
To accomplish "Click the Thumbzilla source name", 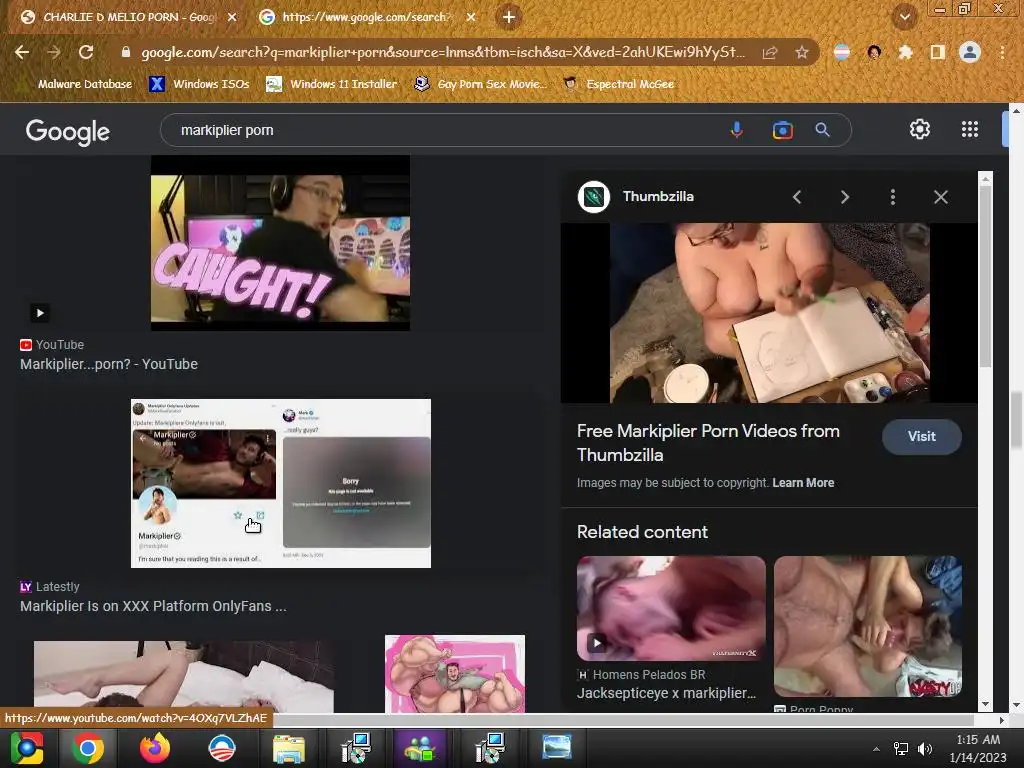I will (x=658, y=197).
